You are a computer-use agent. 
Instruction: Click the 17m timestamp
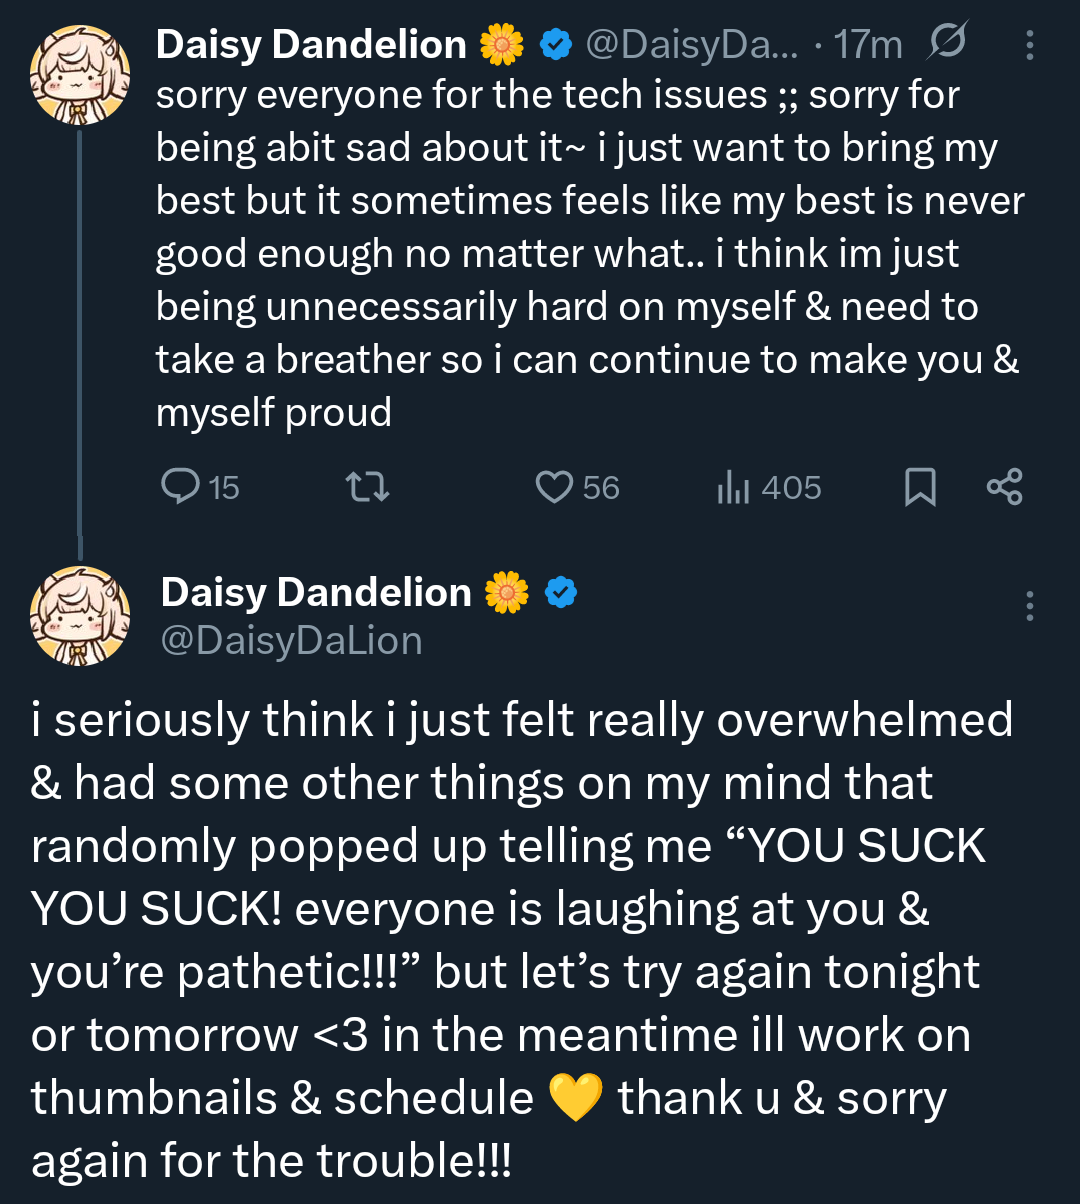[x=868, y=44]
